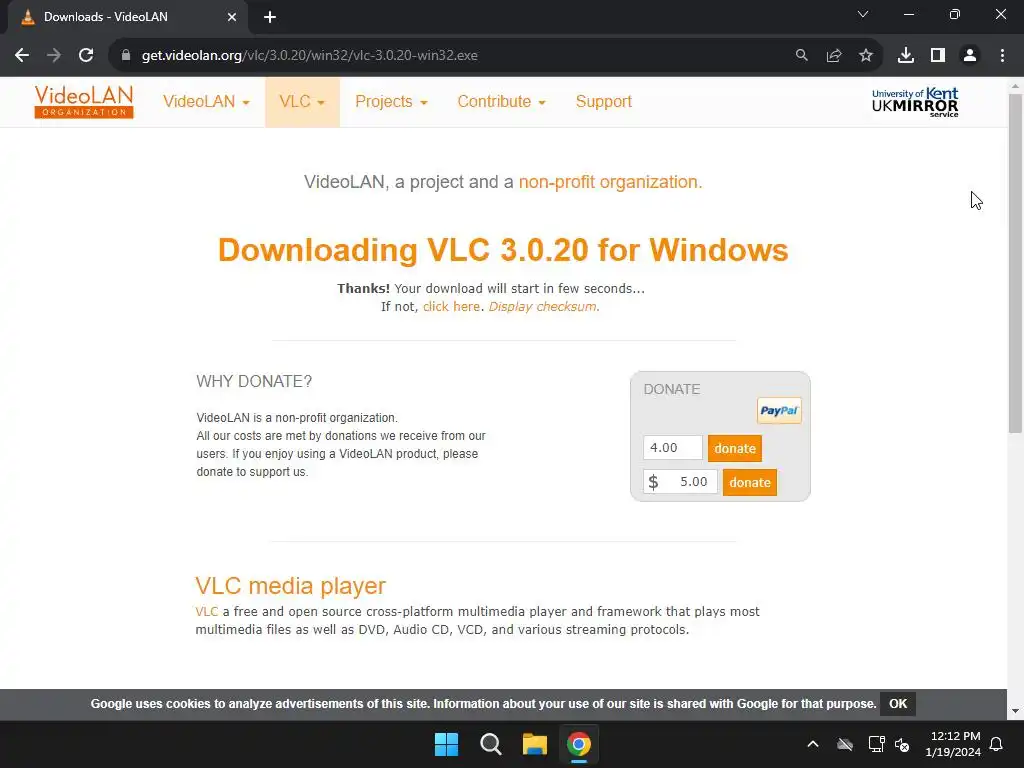Open the tab search chevron
Image resolution: width=1024 pixels, height=768 pixels.
[863, 14]
